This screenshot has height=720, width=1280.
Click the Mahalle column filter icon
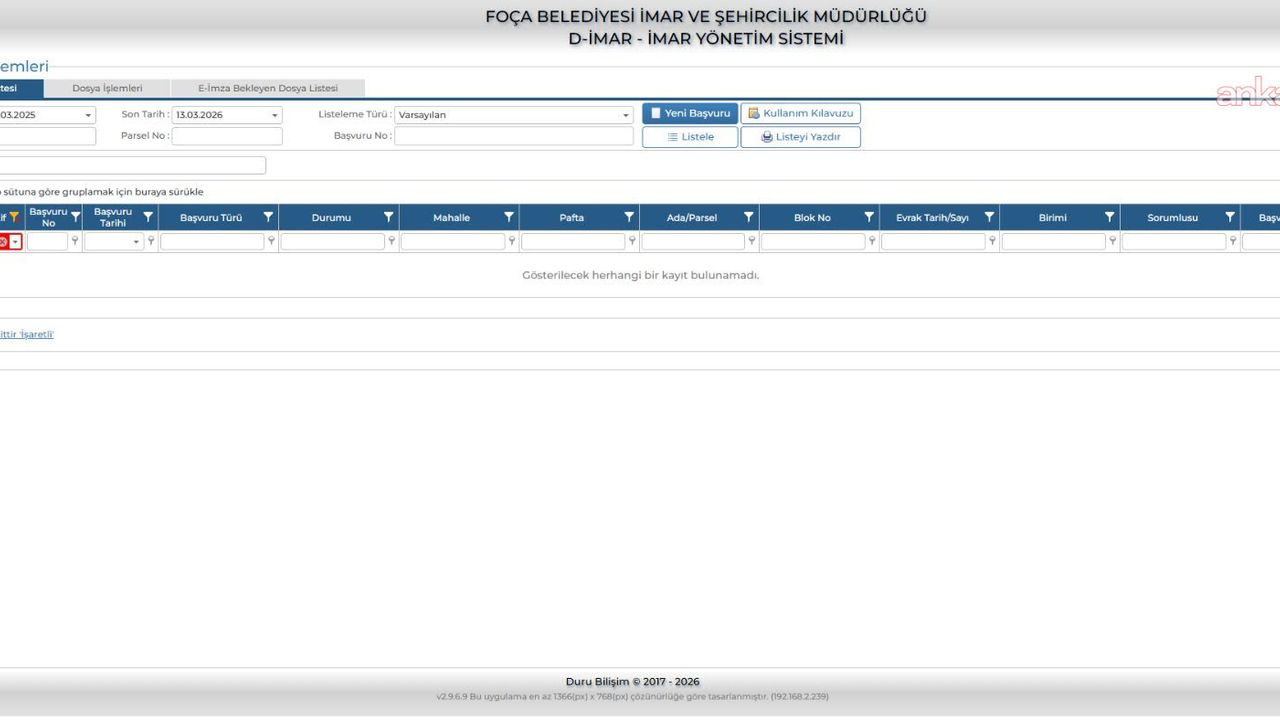[509, 217]
